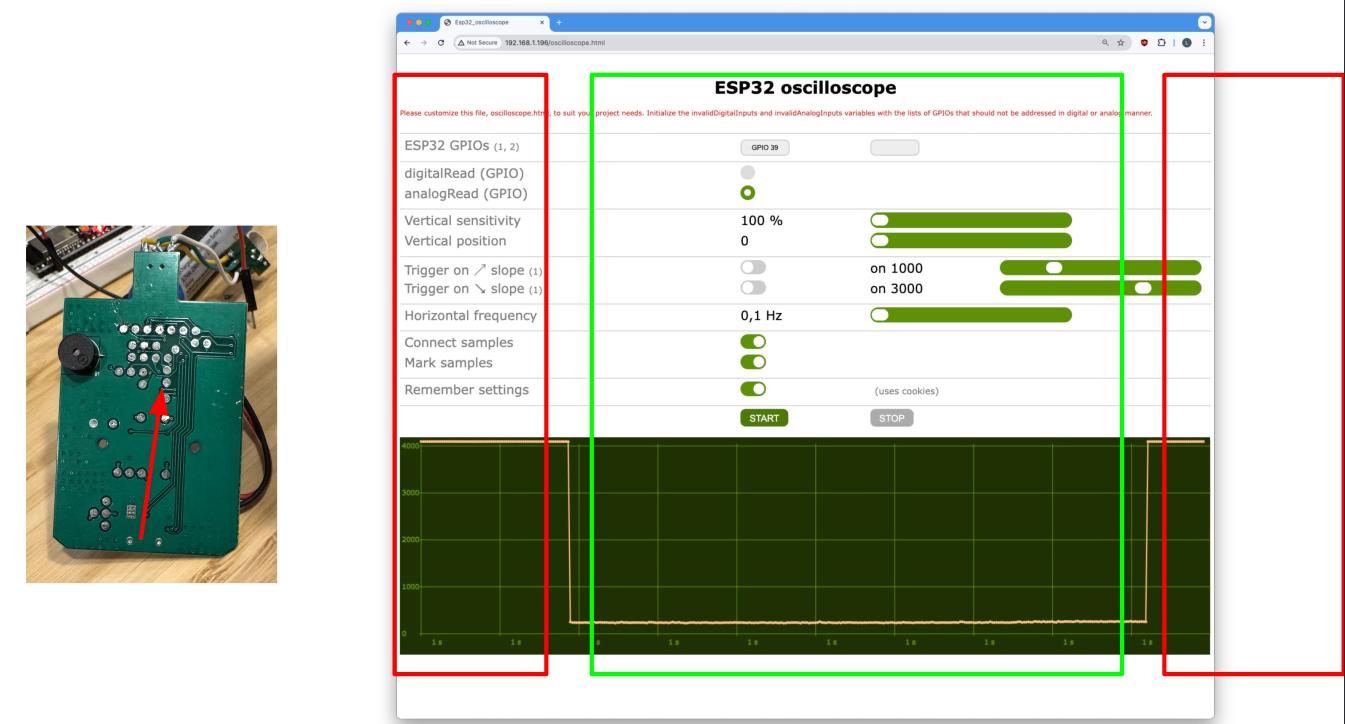Open the GPIO 39 selector
Viewport: 1345px width, 724px height.
pyautogui.click(x=765, y=148)
